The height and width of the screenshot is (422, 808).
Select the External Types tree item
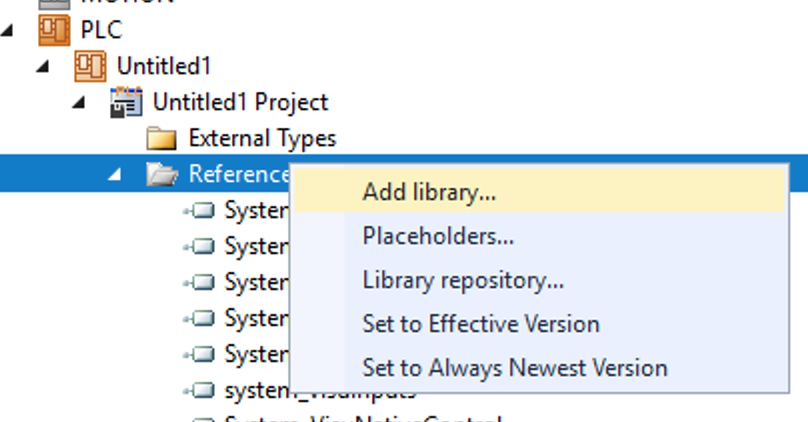[x=262, y=138]
